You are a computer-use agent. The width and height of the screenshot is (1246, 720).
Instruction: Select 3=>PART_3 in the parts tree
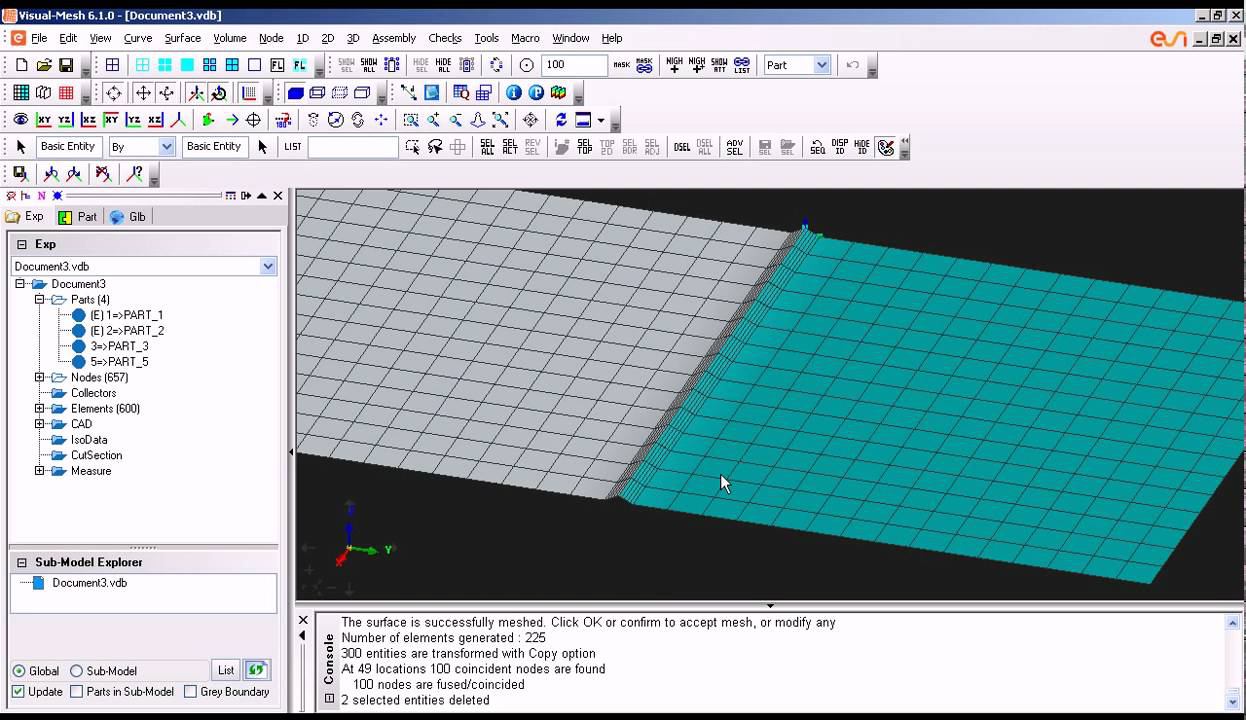119,346
